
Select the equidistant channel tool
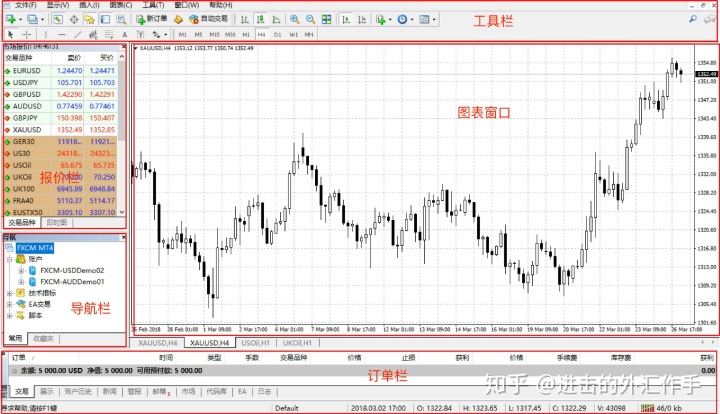pyautogui.click(x=93, y=34)
